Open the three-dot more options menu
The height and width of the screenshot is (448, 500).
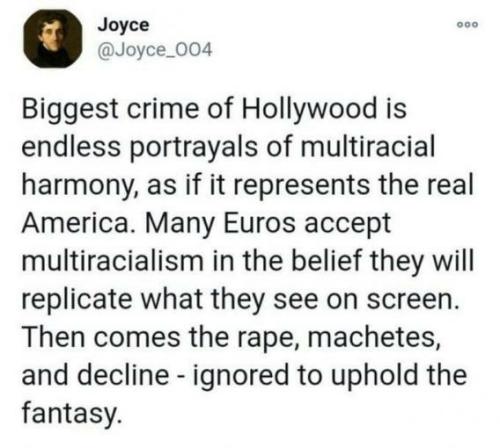467,25
